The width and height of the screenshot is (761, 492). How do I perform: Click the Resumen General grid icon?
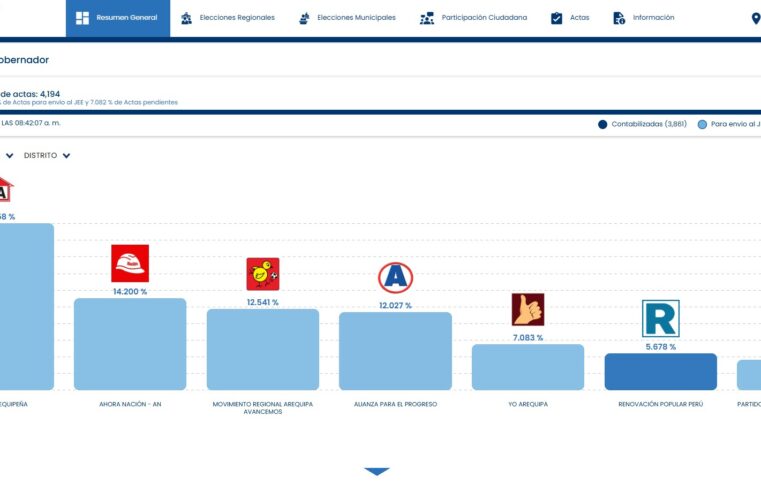coord(83,18)
